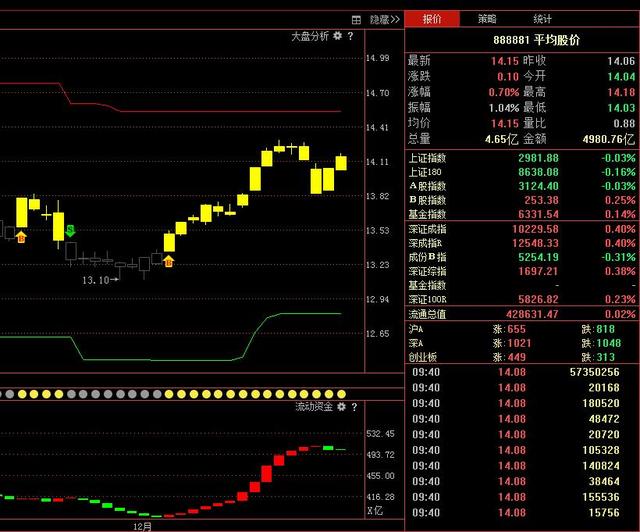Screen dimensions: 640x532
Task: Select the 上证180 index row
Action: pos(522,172)
